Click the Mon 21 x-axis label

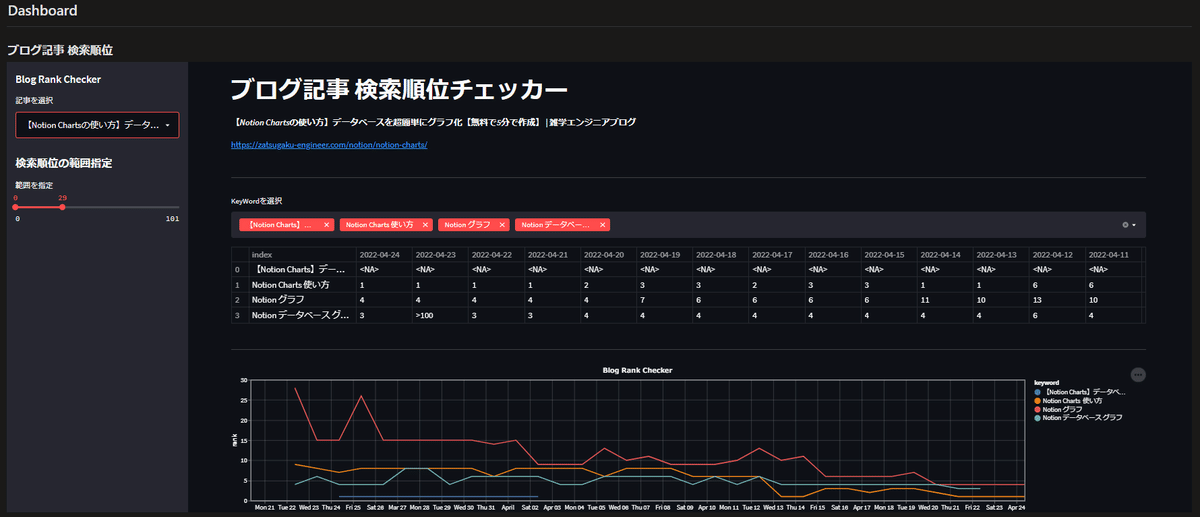(x=265, y=508)
